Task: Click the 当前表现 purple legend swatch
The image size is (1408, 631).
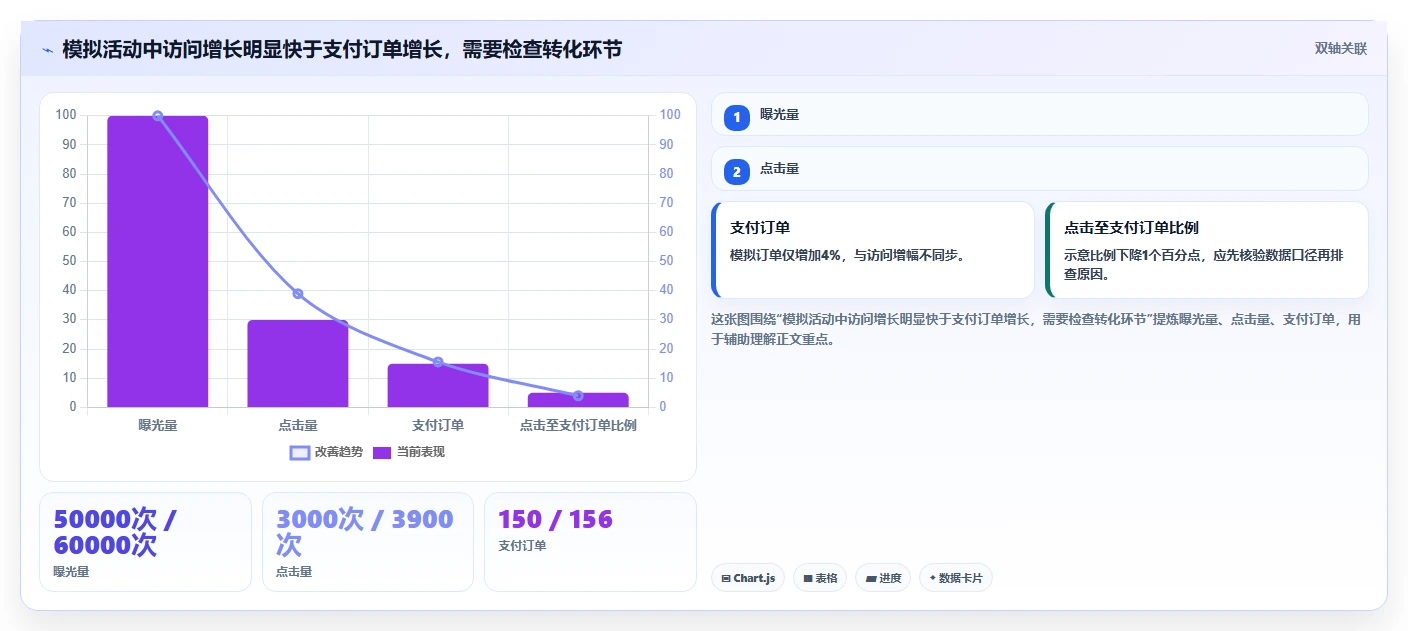Action: point(382,453)
